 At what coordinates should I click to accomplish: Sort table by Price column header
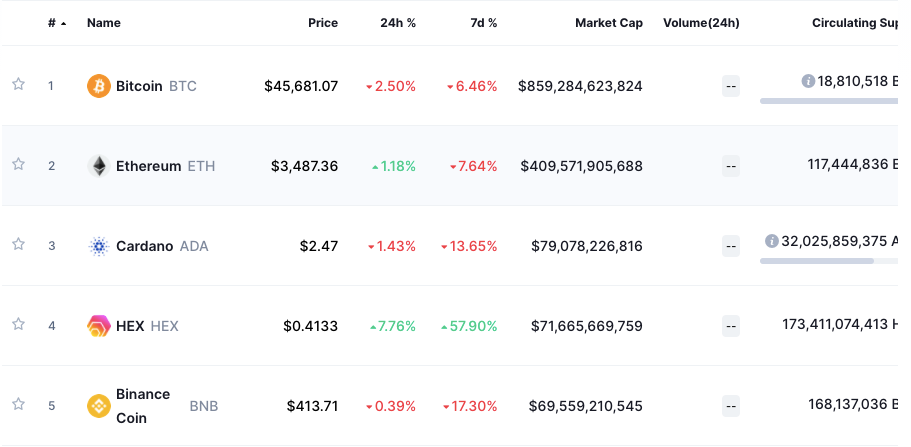point(322,23)
